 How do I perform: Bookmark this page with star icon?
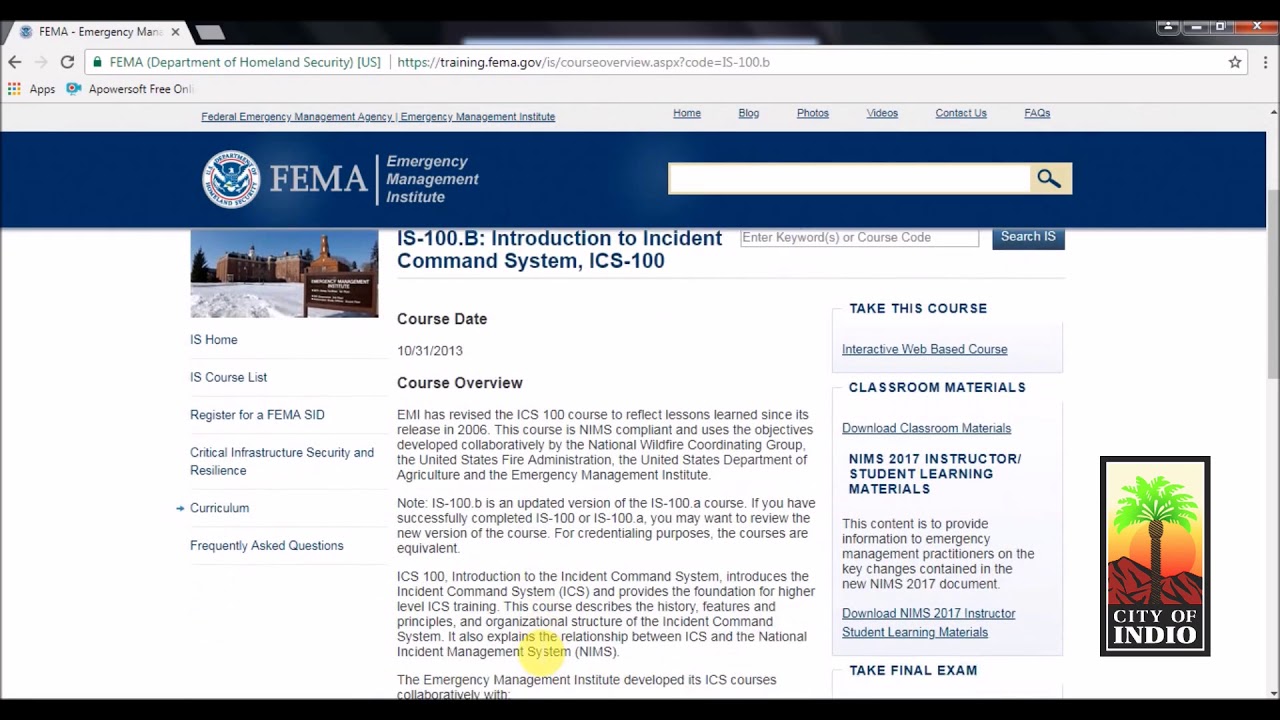(1235, 62)
